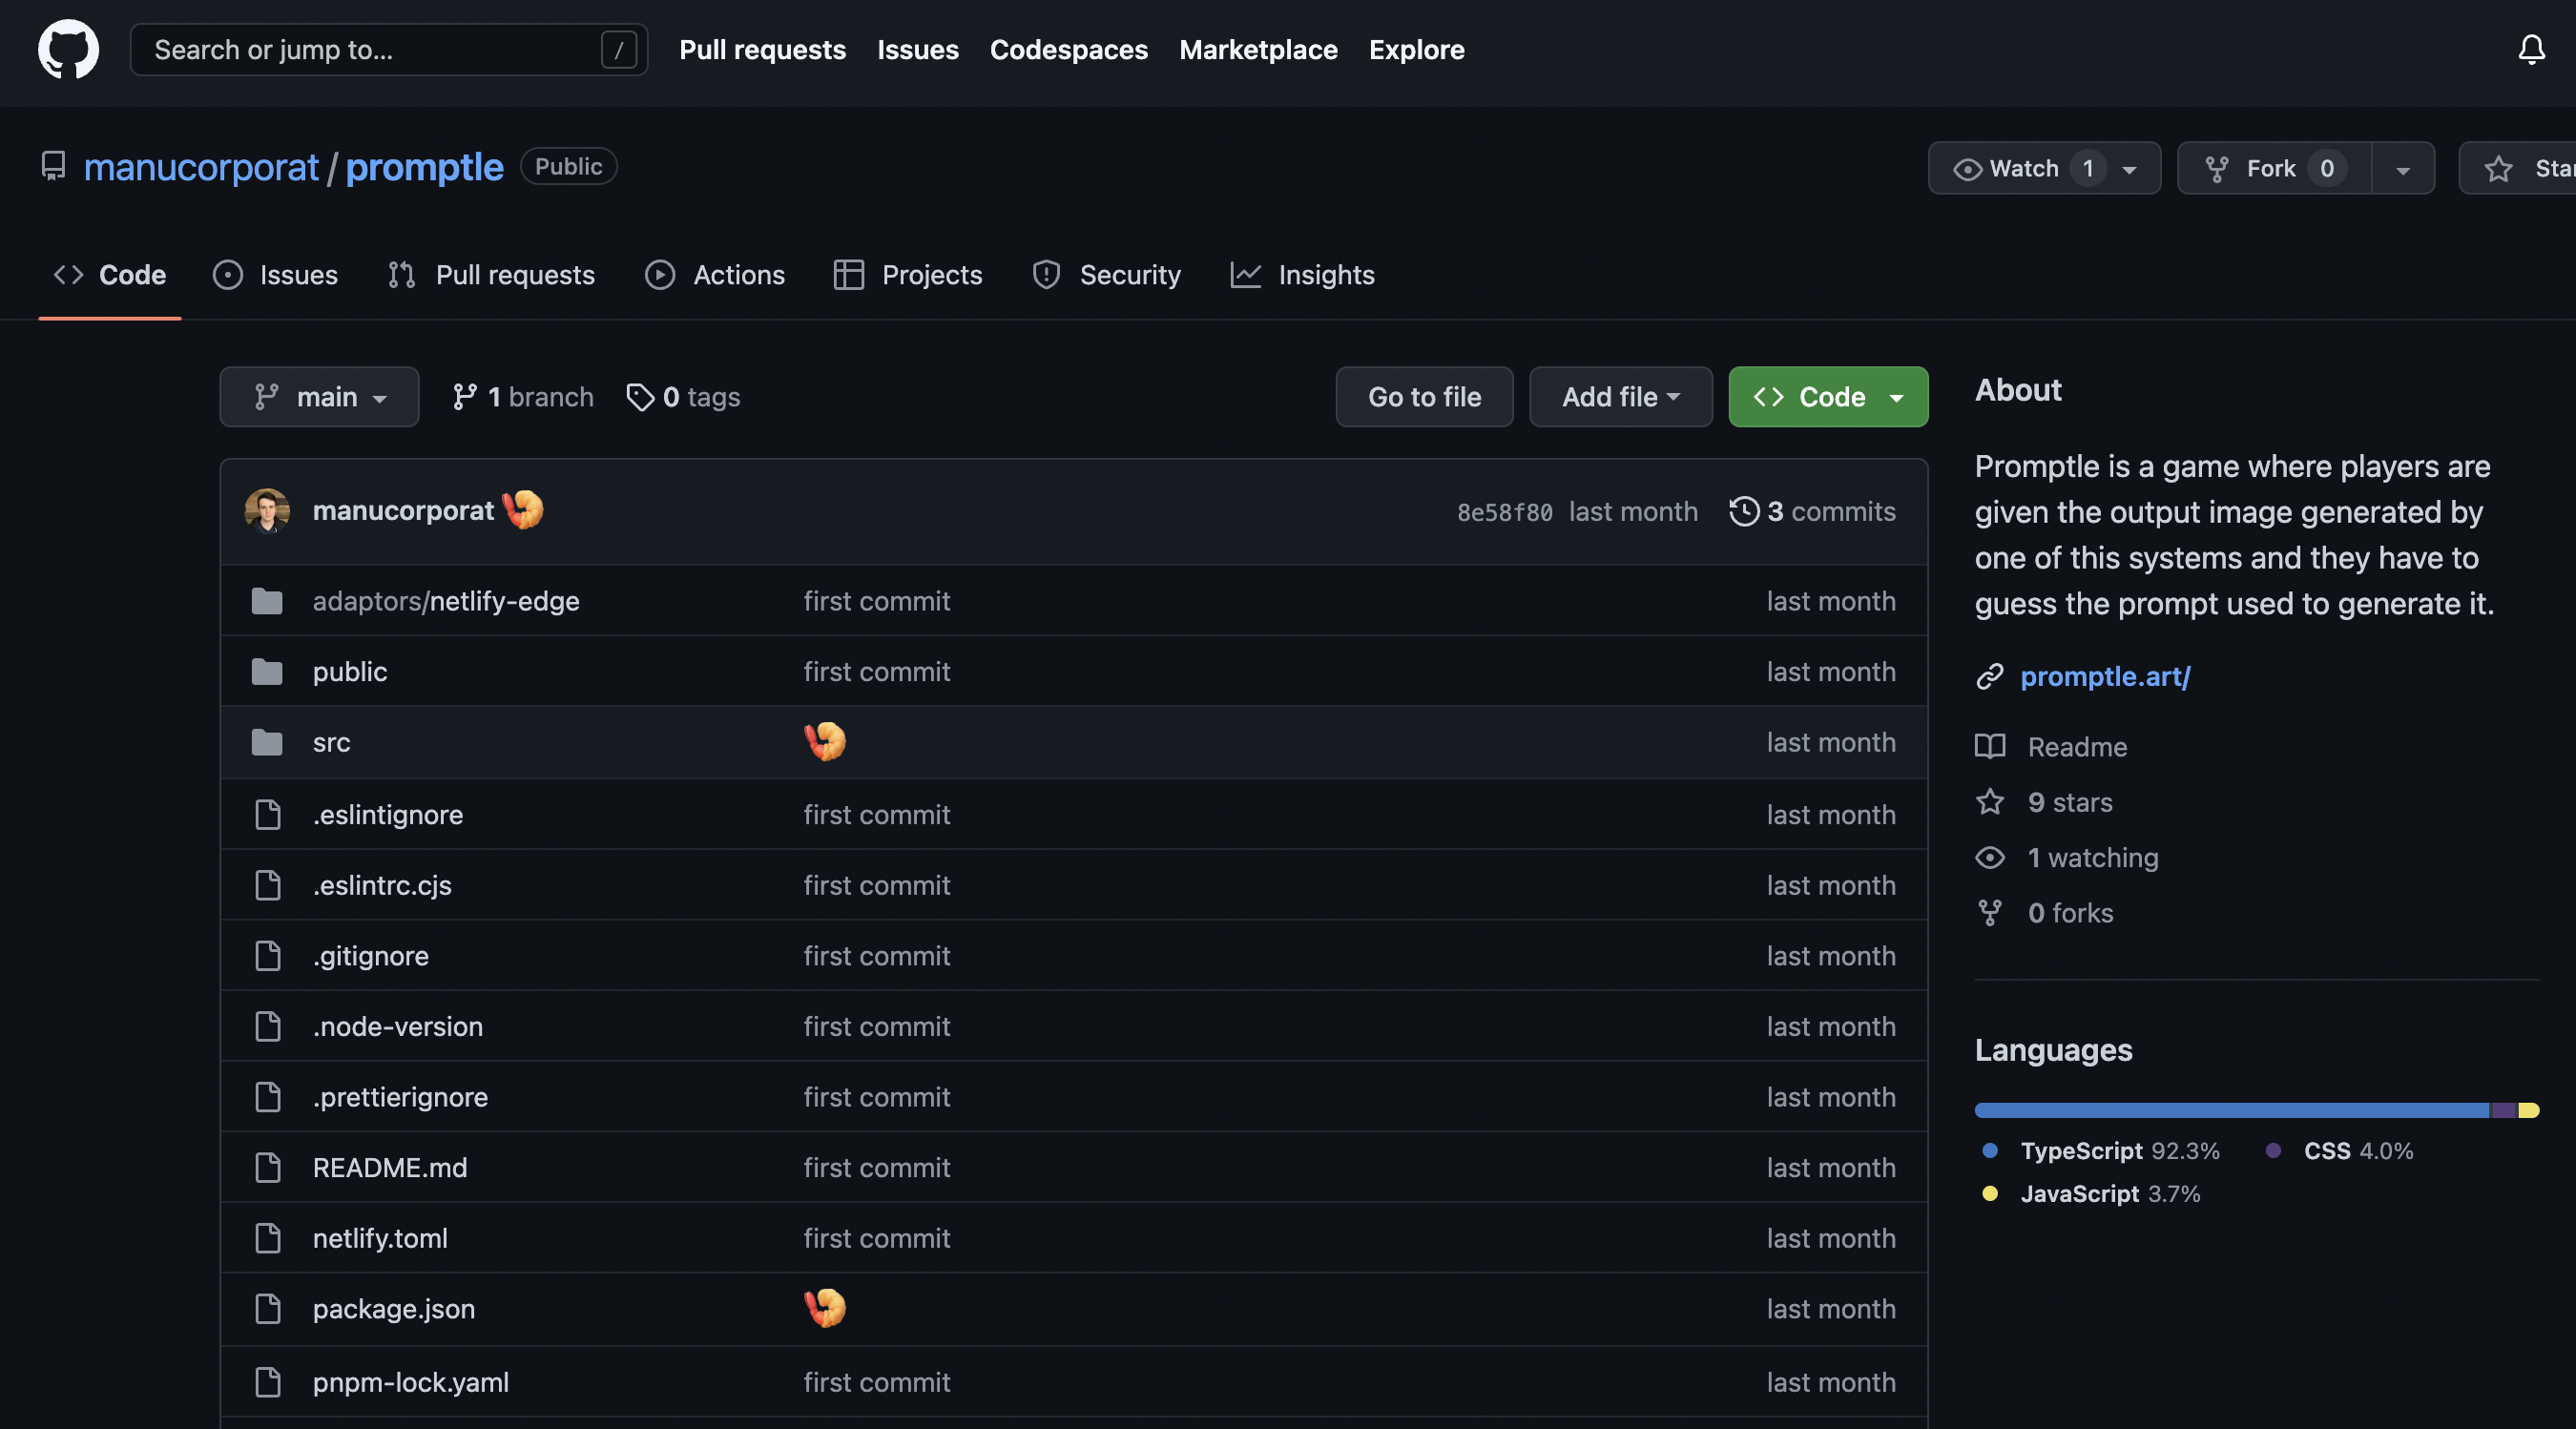Click manucorporat's avatar thumbnail

point(267,511)
